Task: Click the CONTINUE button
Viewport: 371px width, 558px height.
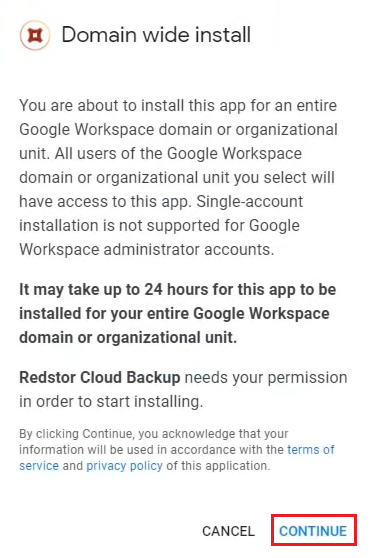Action: (313, 531)
